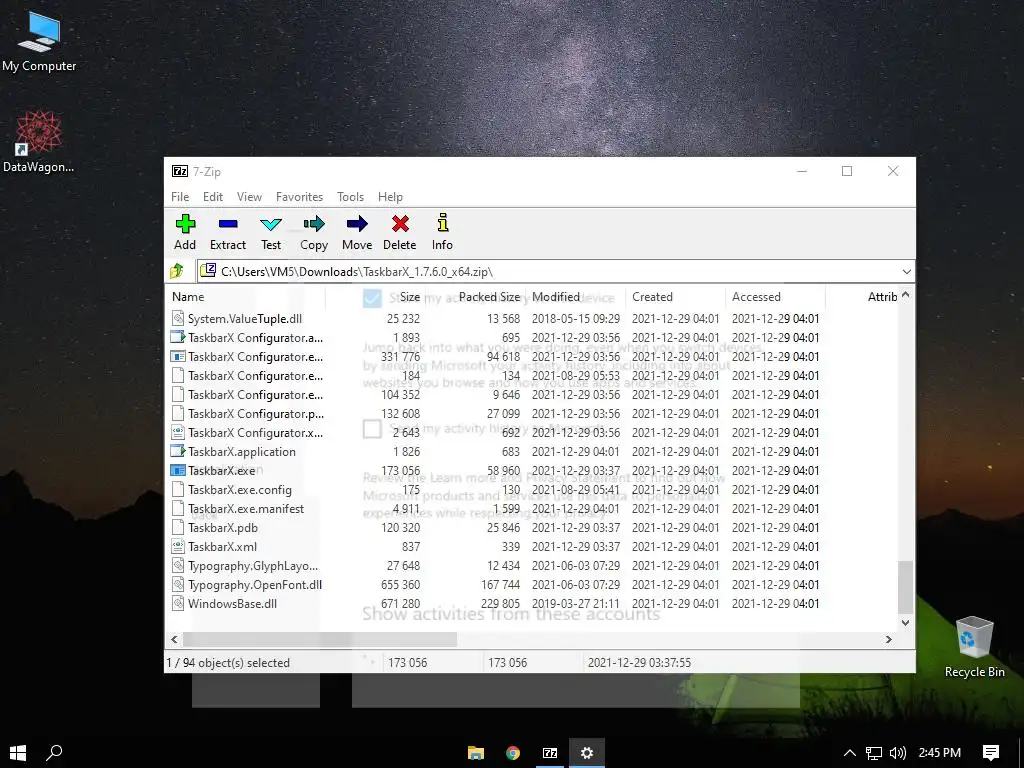Click the 2019-03-27 21:11 modified date
Screen dimensions: 1024x768
pos(575,603)
